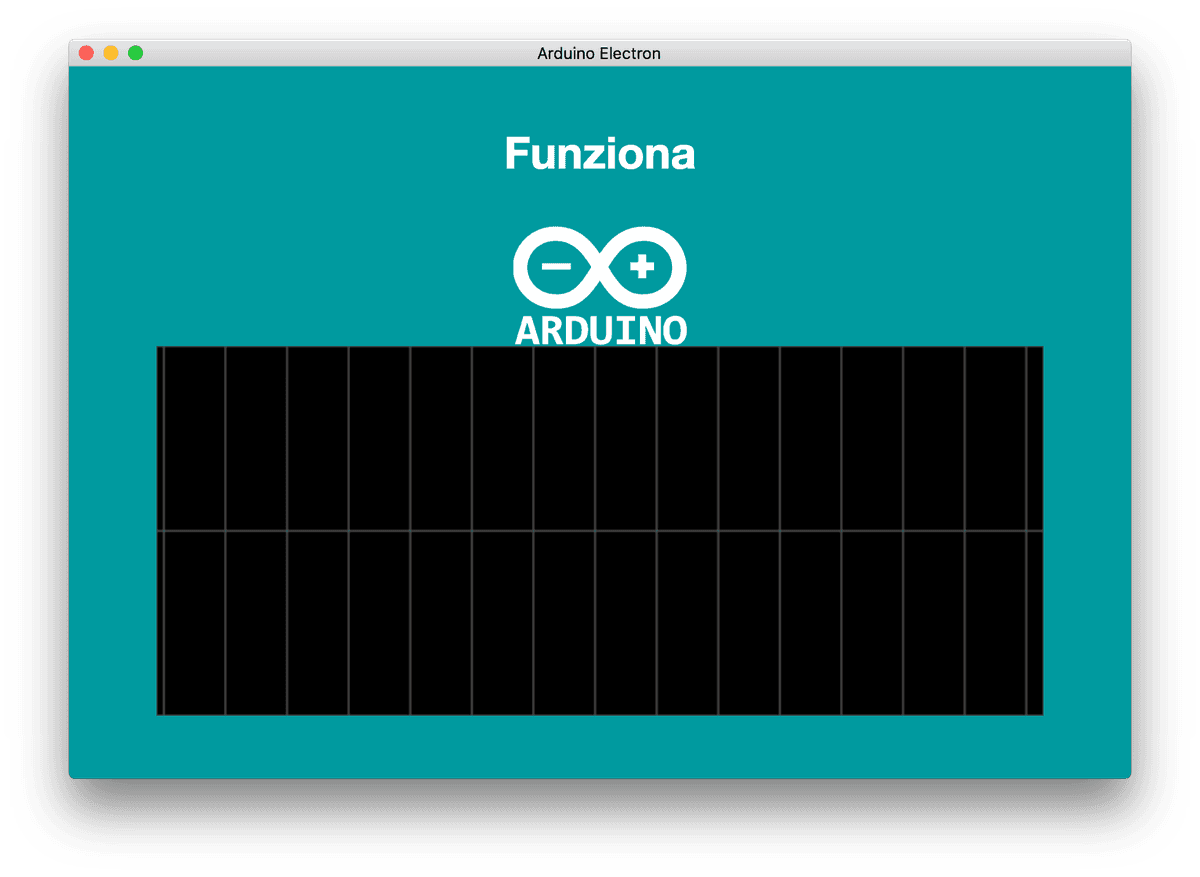Close the Arduino Electron window

[86, 53]
